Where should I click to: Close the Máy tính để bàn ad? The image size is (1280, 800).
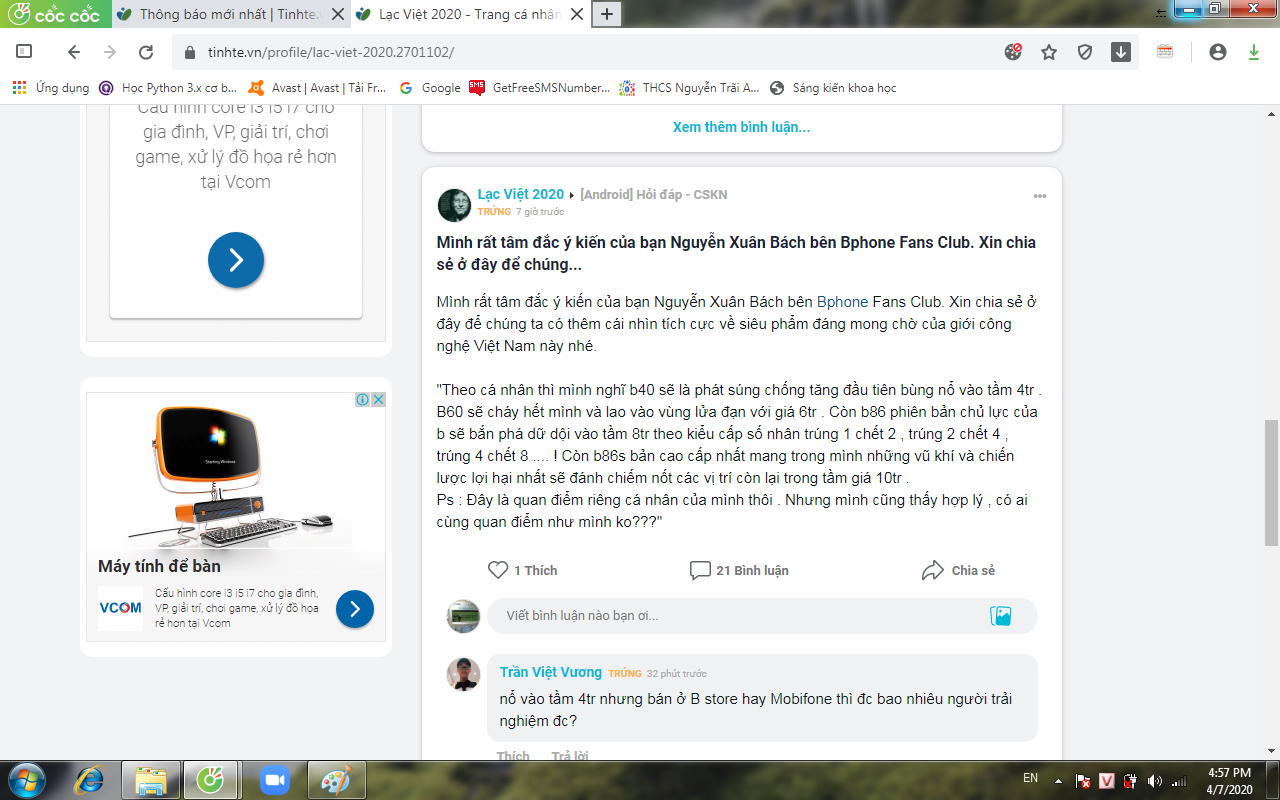379,399
